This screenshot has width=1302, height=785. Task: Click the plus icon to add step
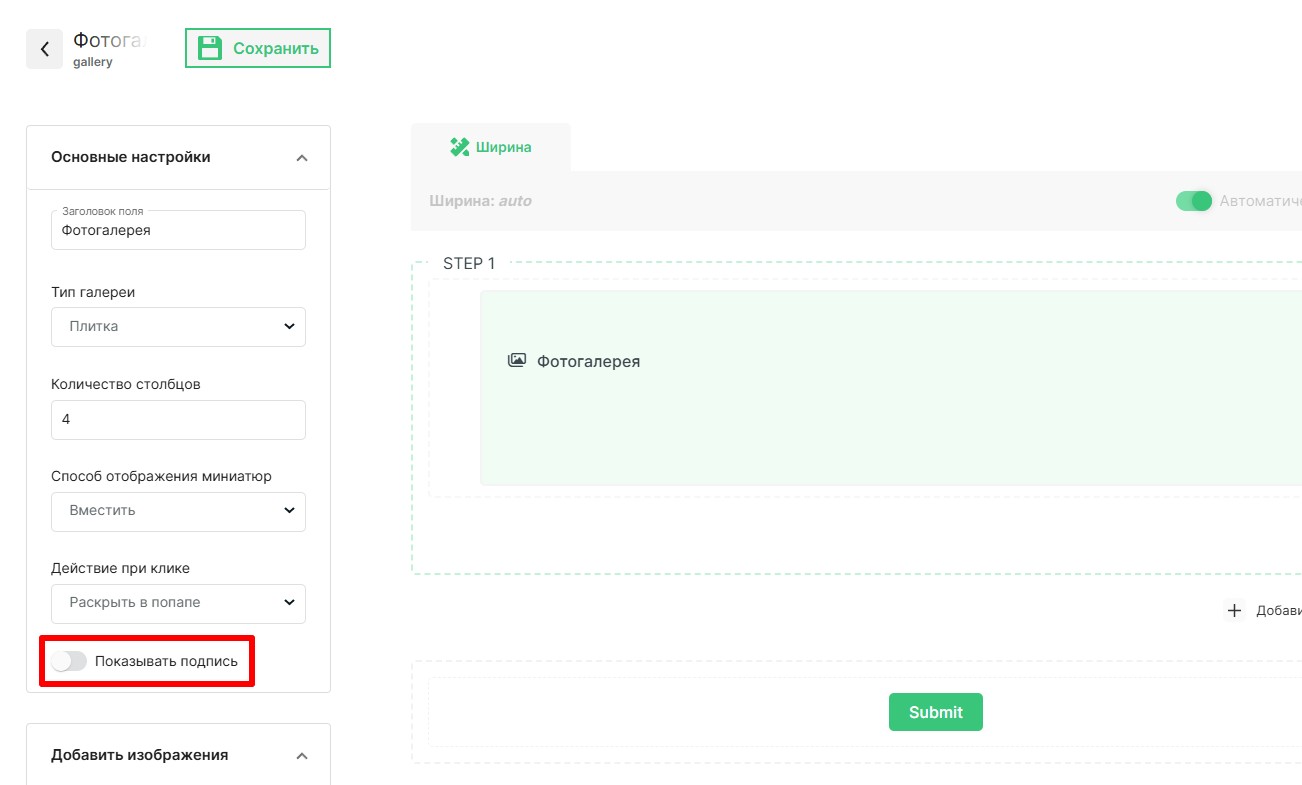tap(1234, 610)
